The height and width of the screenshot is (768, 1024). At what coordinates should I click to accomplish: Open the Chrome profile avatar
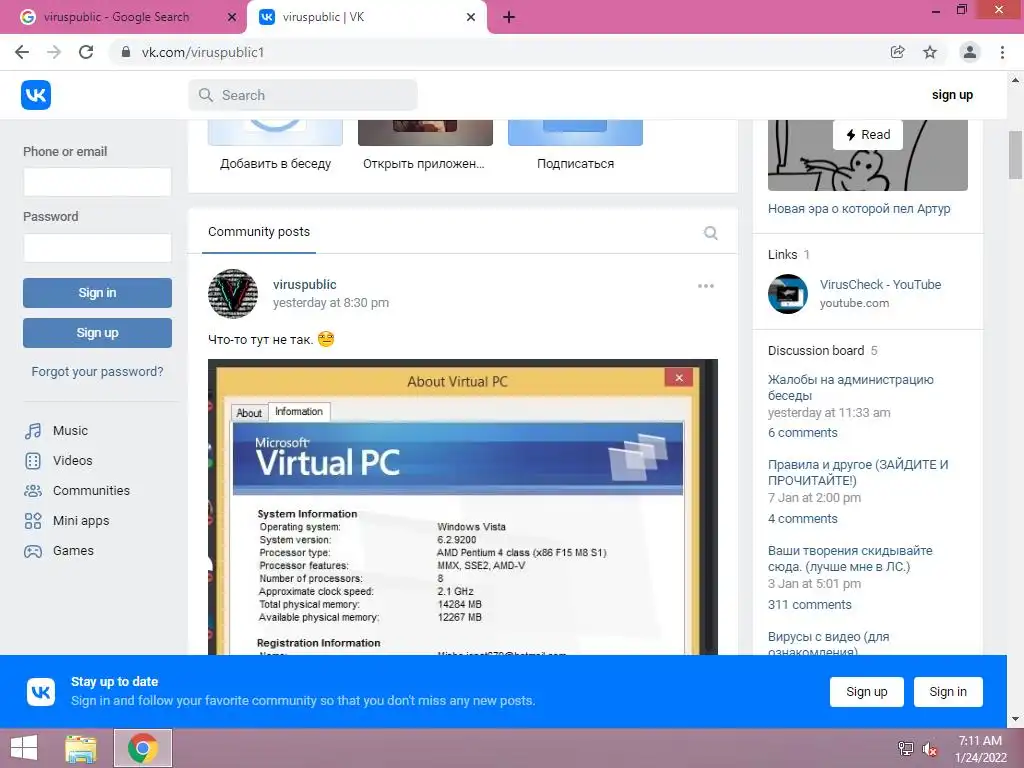pos(970,52)
